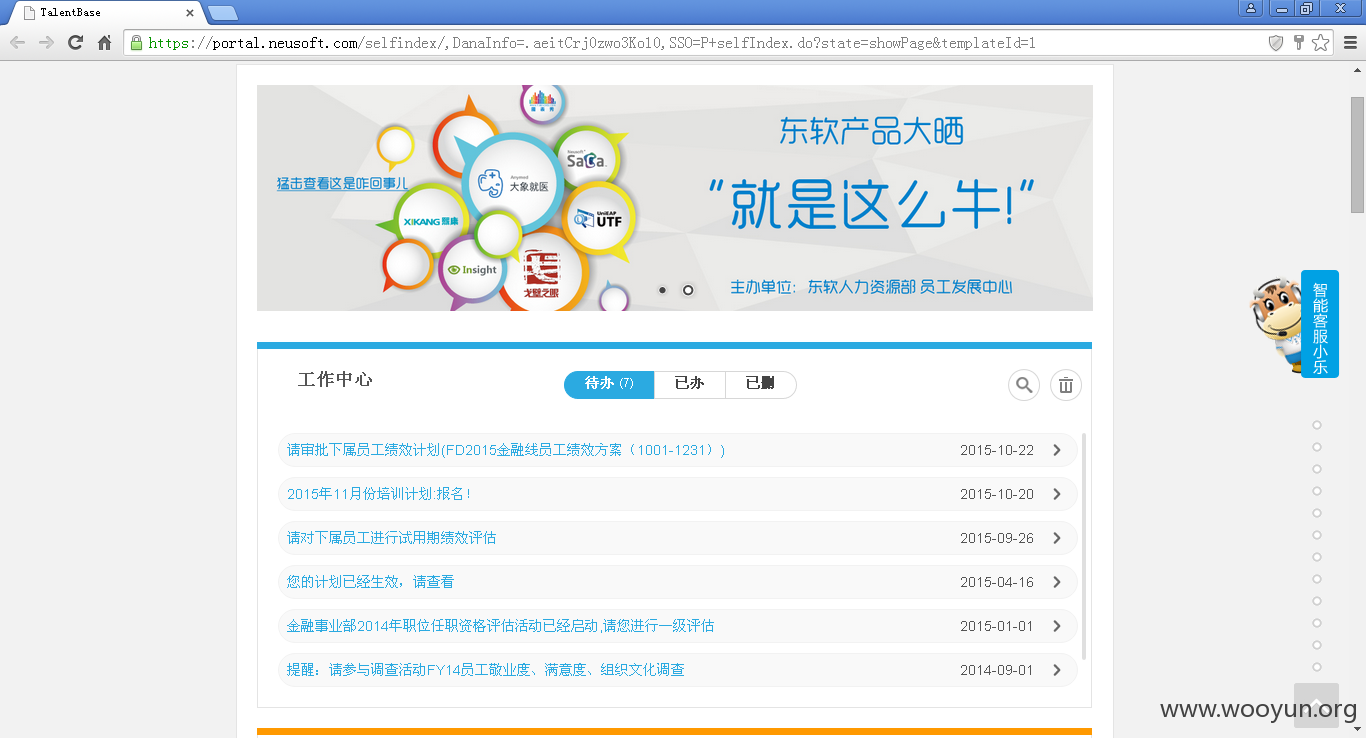
Task: Click the browser forward arrow
Action: point(46,43)
